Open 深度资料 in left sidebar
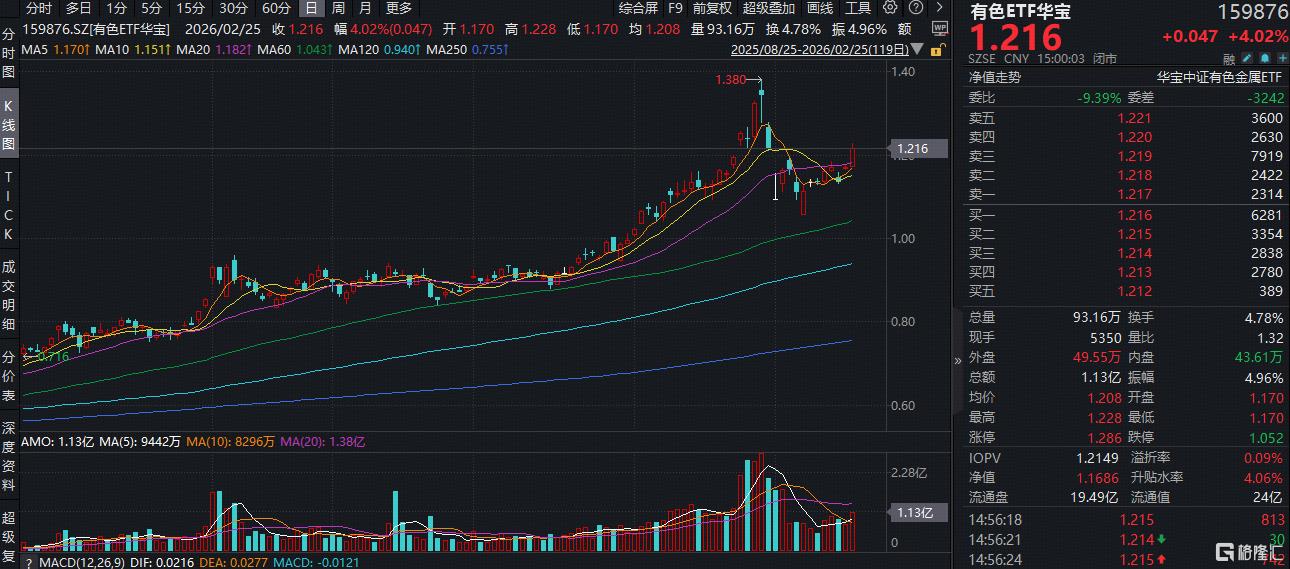The width and height of the screenshot is (1290, 569). pos(9,457)
